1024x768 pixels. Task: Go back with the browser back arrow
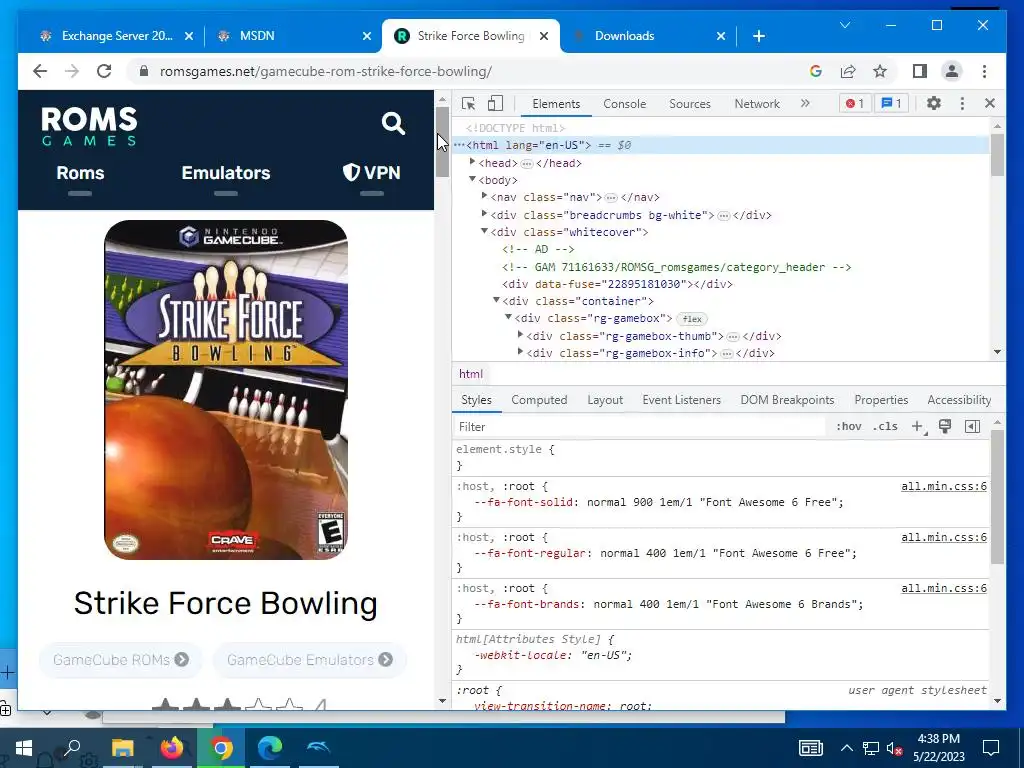click(x=40, y=71)
